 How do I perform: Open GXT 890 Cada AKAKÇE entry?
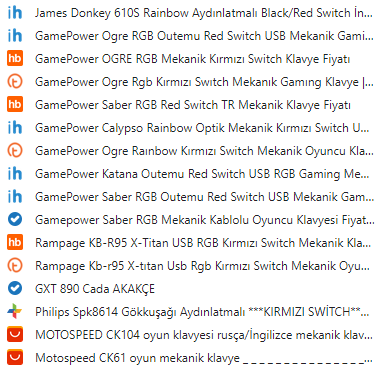190,289
